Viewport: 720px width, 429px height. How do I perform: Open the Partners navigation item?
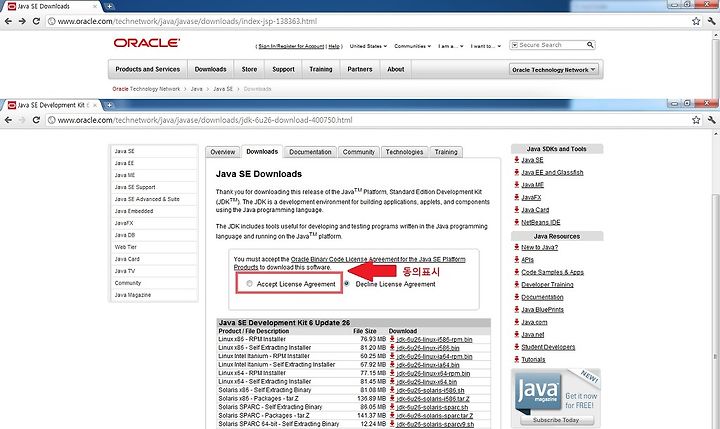[x=360, y=69]
